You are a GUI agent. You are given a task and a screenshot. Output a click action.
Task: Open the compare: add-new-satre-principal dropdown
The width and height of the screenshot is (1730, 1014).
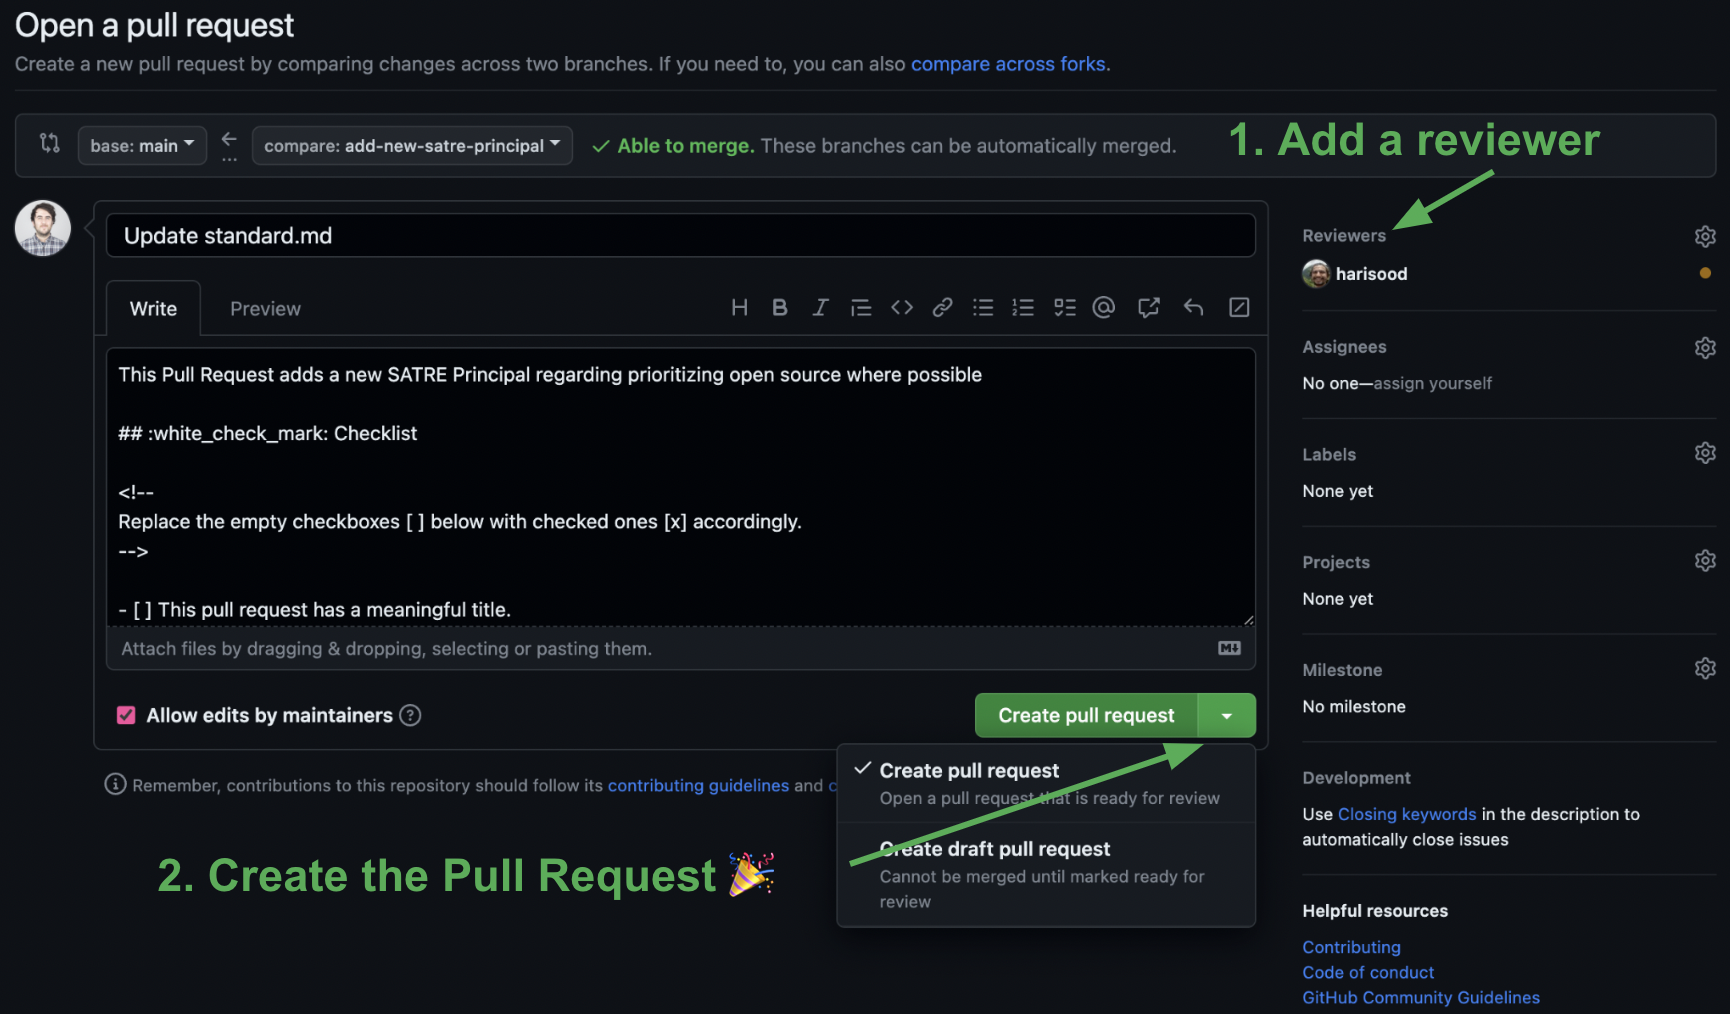click(x=412, y=145)
